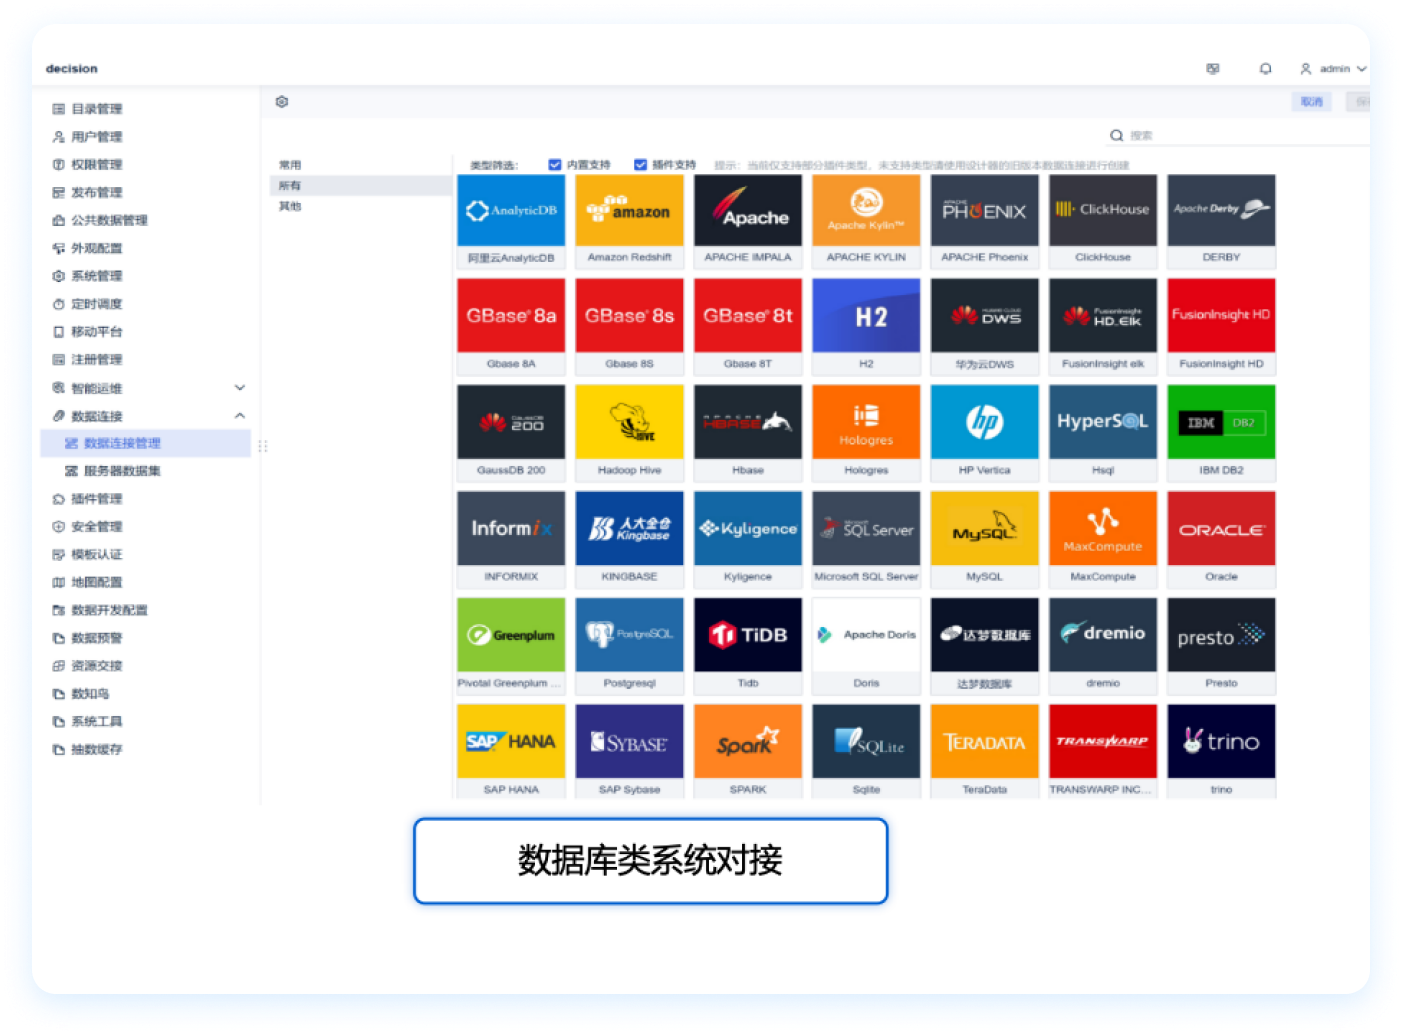Select the Postgresql tile
The image size is (1402, 1034).
coord(629,646)
